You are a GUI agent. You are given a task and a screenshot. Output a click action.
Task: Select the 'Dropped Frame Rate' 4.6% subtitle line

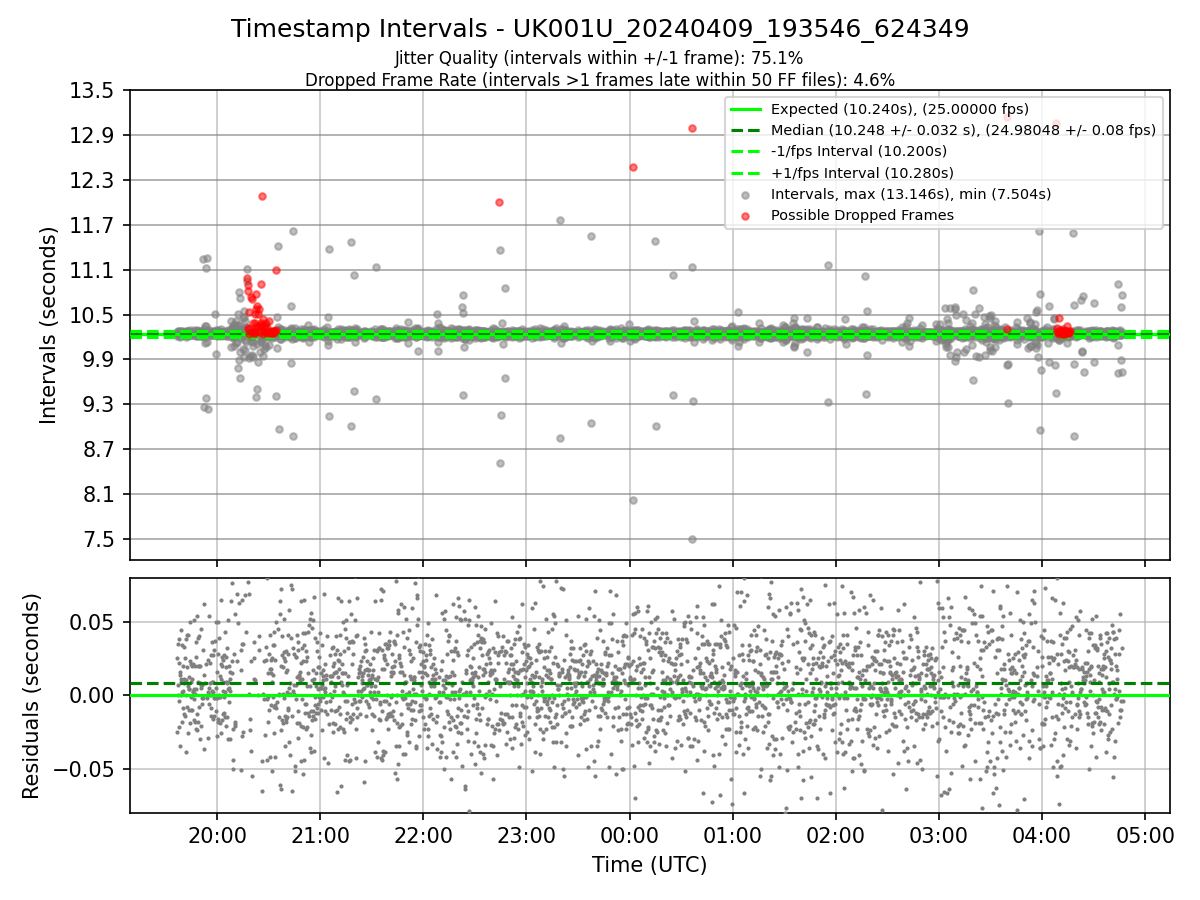pyautogui.click(x=600, y=79)
